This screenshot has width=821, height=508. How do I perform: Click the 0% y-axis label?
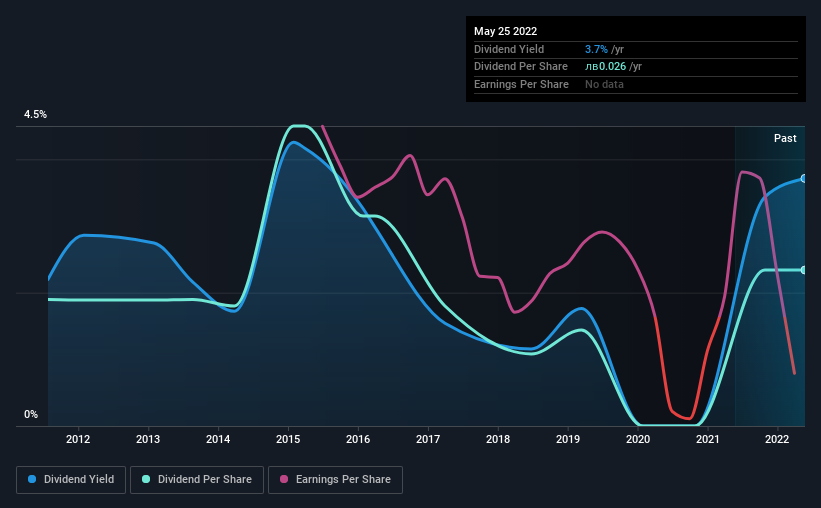pos(31,414)
